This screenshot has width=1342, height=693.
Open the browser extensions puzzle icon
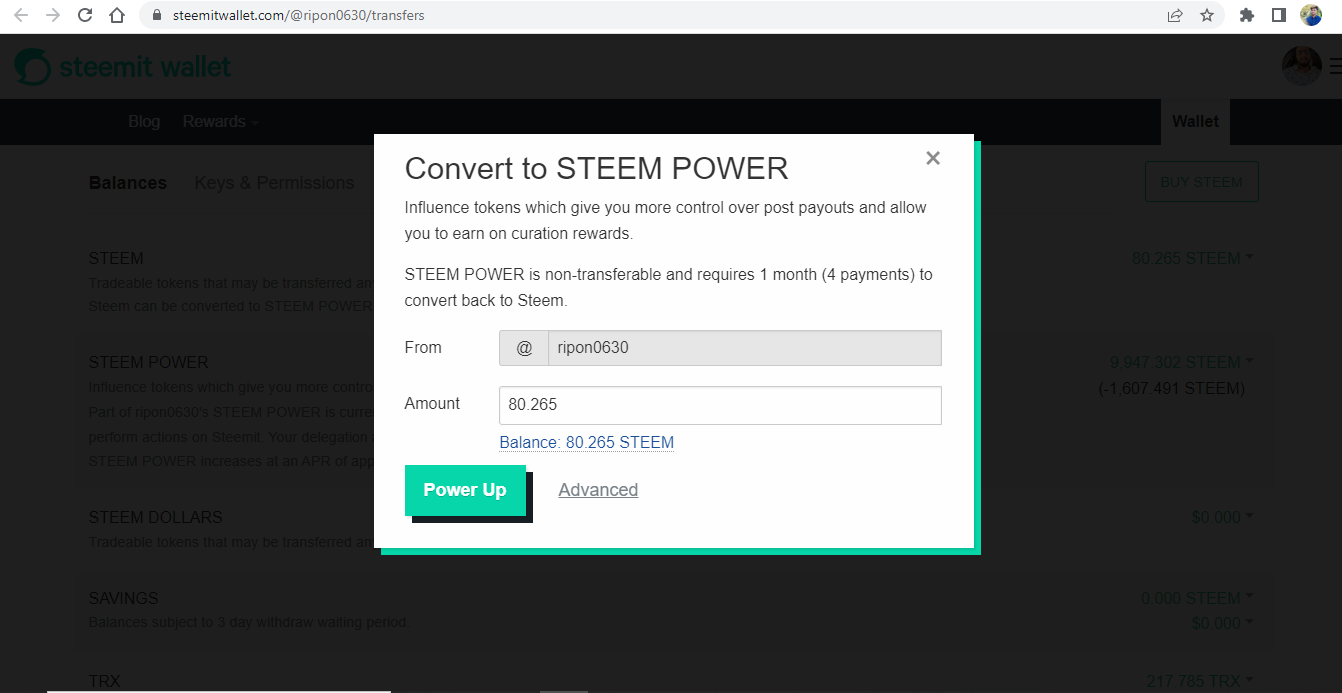click(x=1247, y=15)
